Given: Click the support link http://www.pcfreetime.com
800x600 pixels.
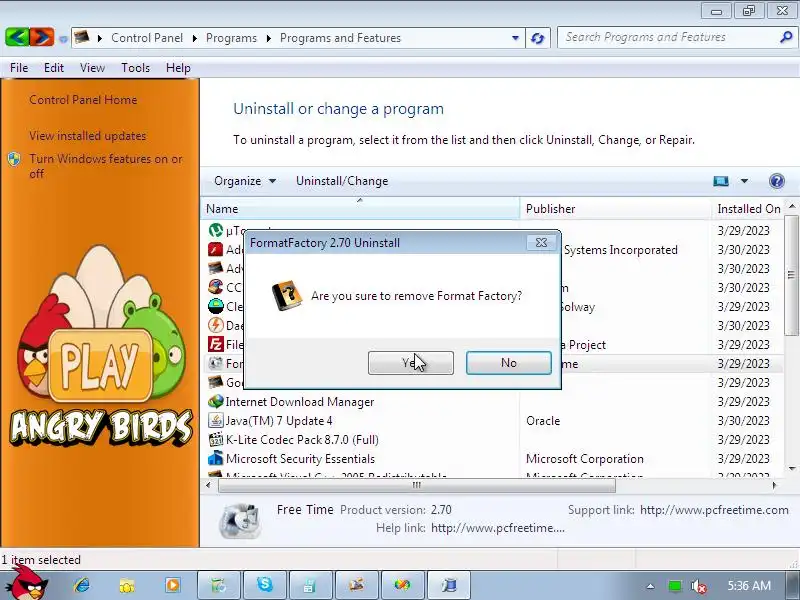Looking at the screenshot, I should click(x=714, y=510).
